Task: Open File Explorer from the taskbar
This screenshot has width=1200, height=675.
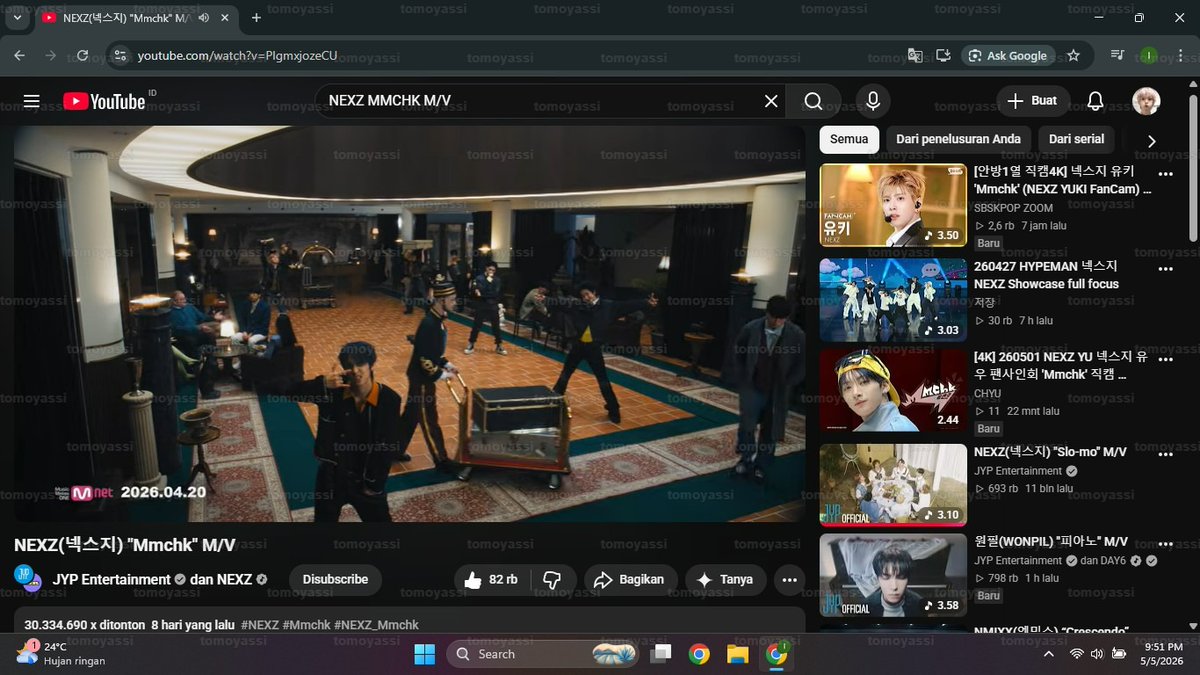Action: click(738, 654)
